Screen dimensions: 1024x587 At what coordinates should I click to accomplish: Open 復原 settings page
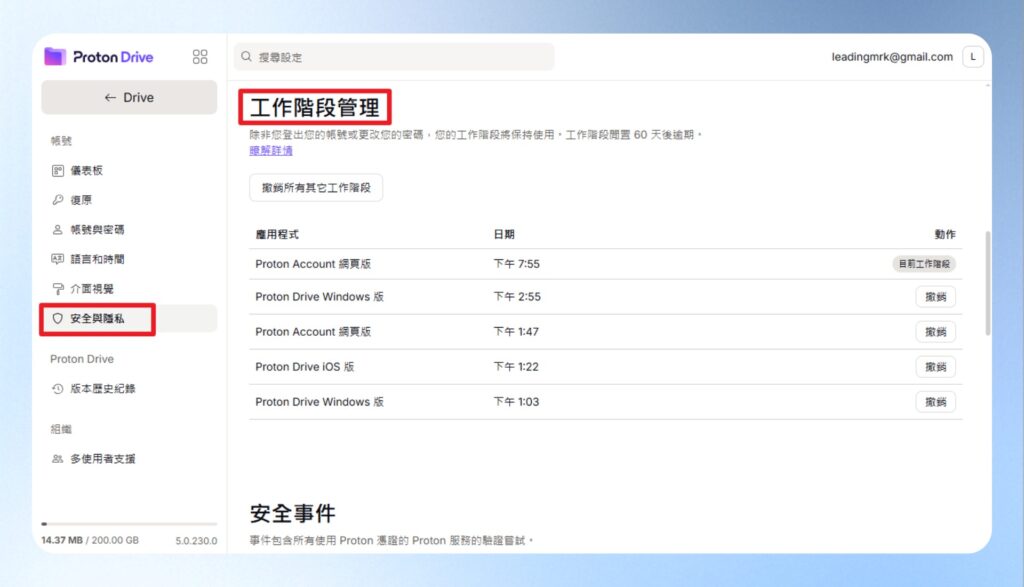pos(129,200)
